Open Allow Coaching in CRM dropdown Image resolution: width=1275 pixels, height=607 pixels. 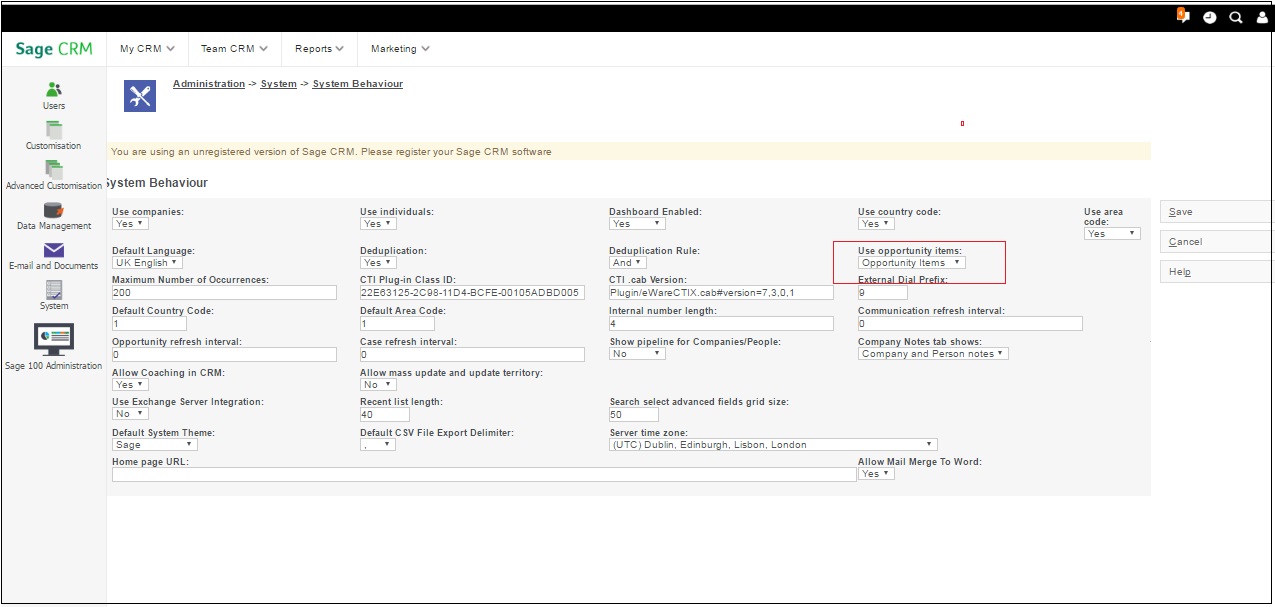(x=130, y=384)
